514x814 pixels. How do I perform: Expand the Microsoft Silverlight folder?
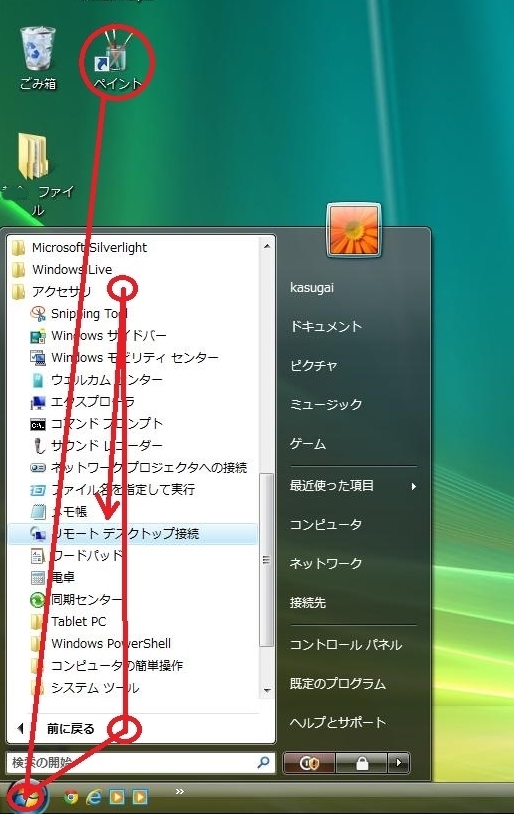(79, 248)
